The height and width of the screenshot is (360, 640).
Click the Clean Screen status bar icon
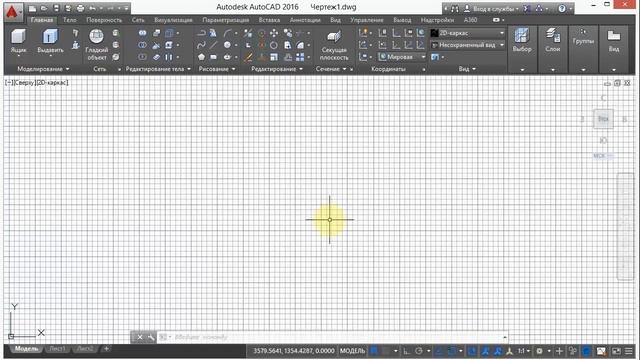[616, 351]
